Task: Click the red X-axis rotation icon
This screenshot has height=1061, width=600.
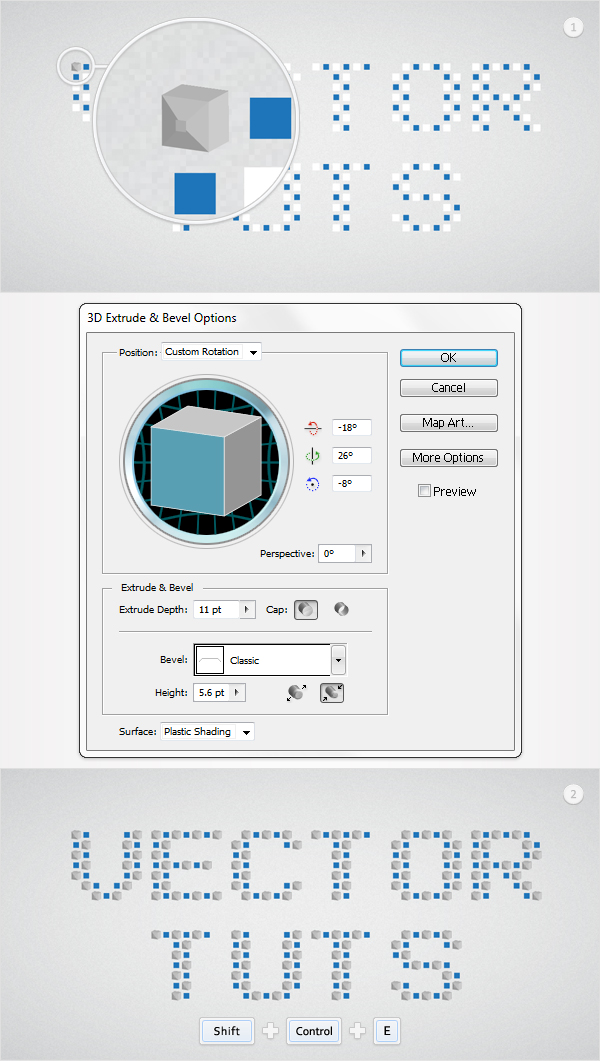Action: [x=312, y=427]
